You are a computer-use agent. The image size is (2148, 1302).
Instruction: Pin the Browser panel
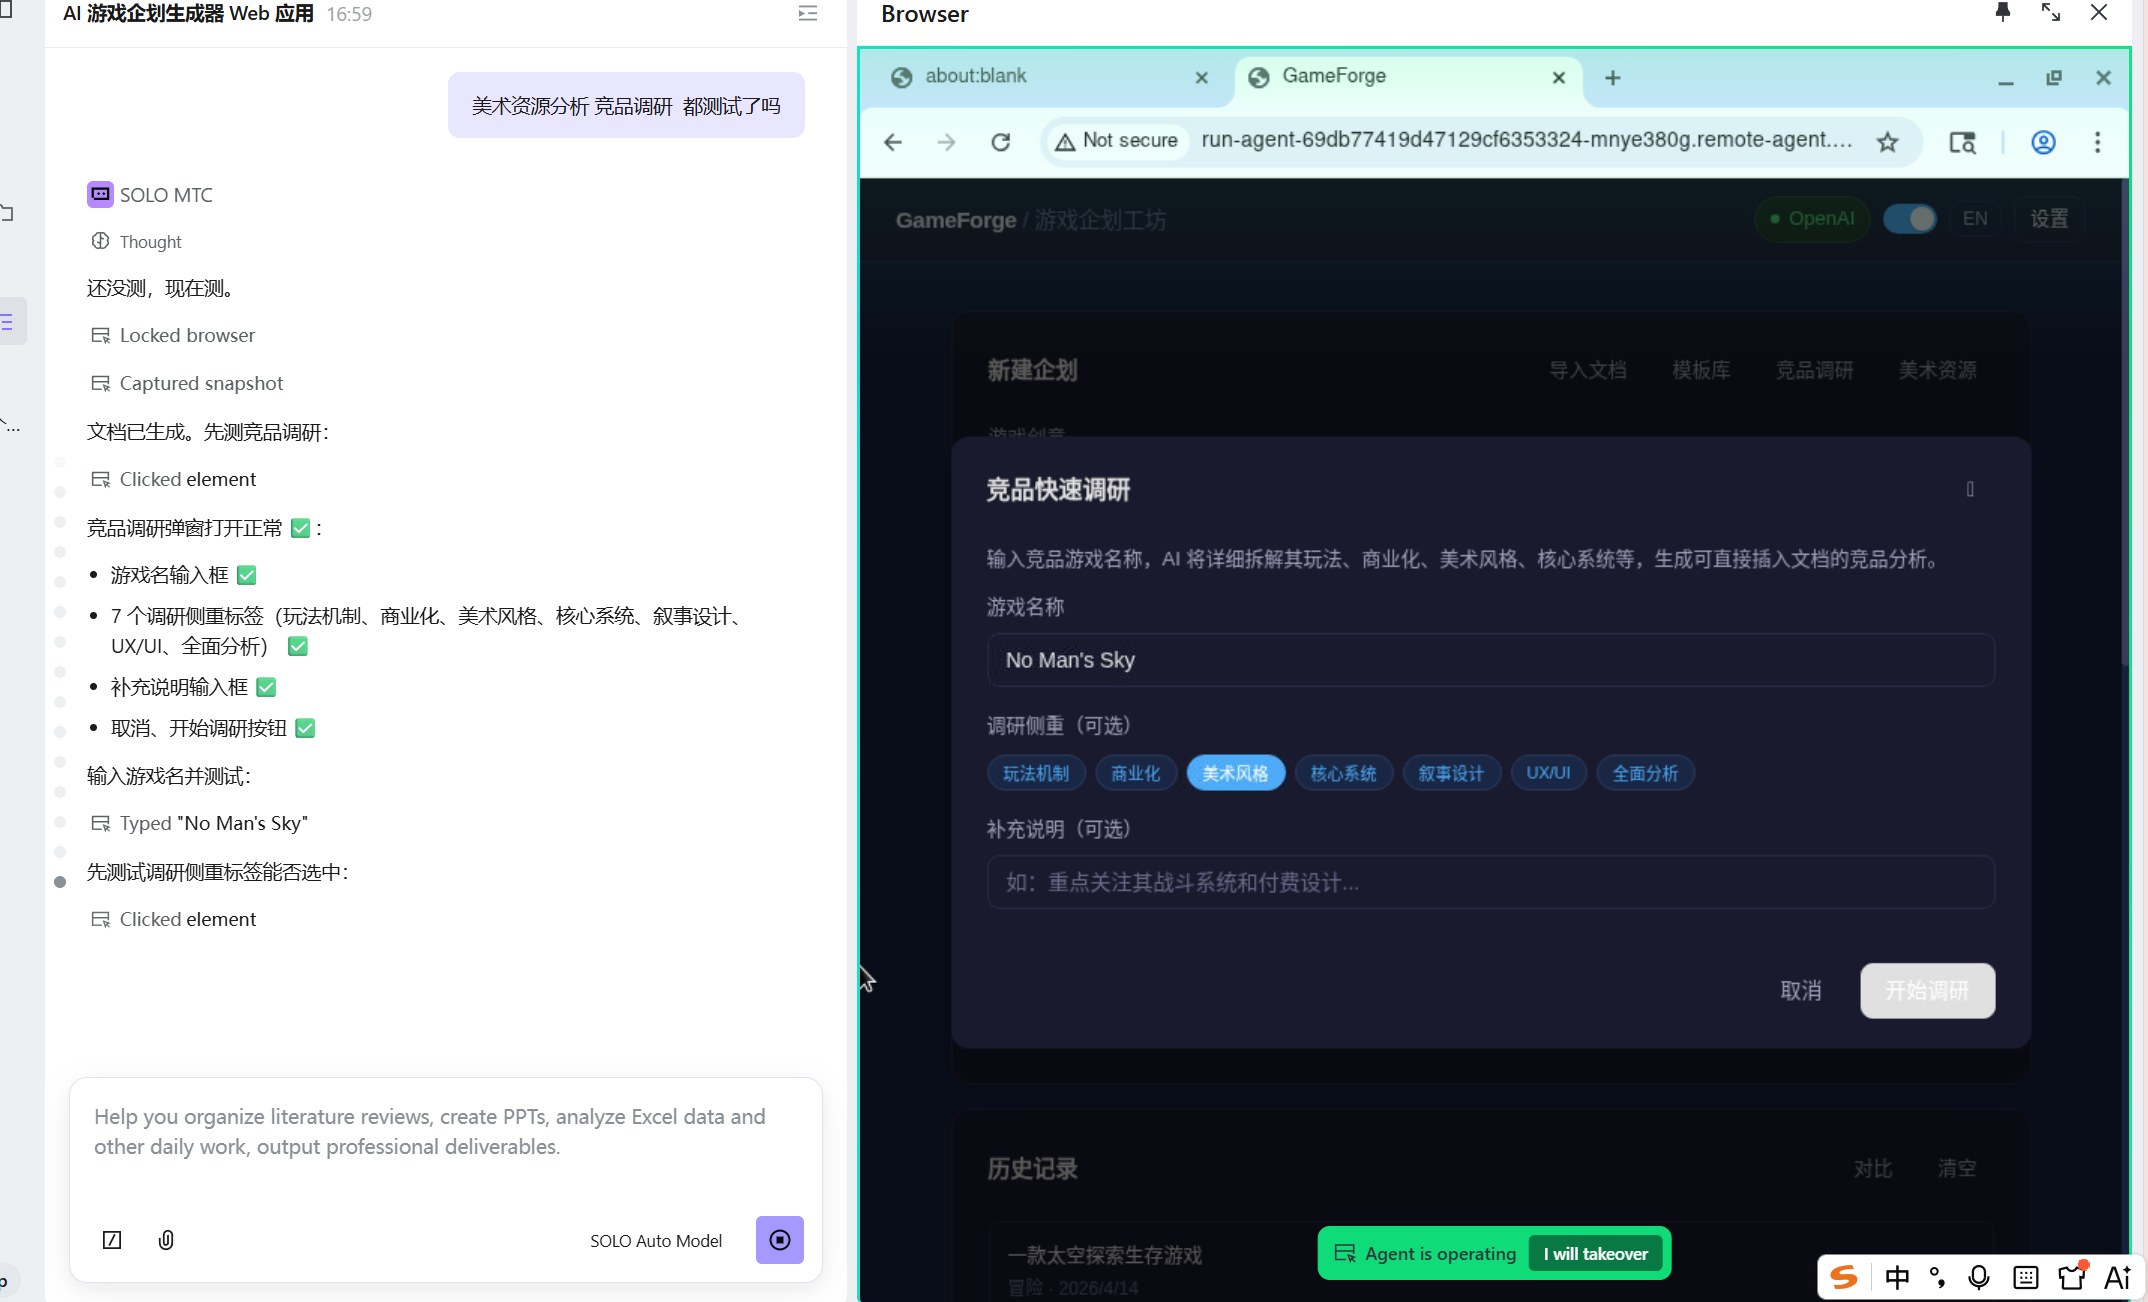(x=2002, y=13)
